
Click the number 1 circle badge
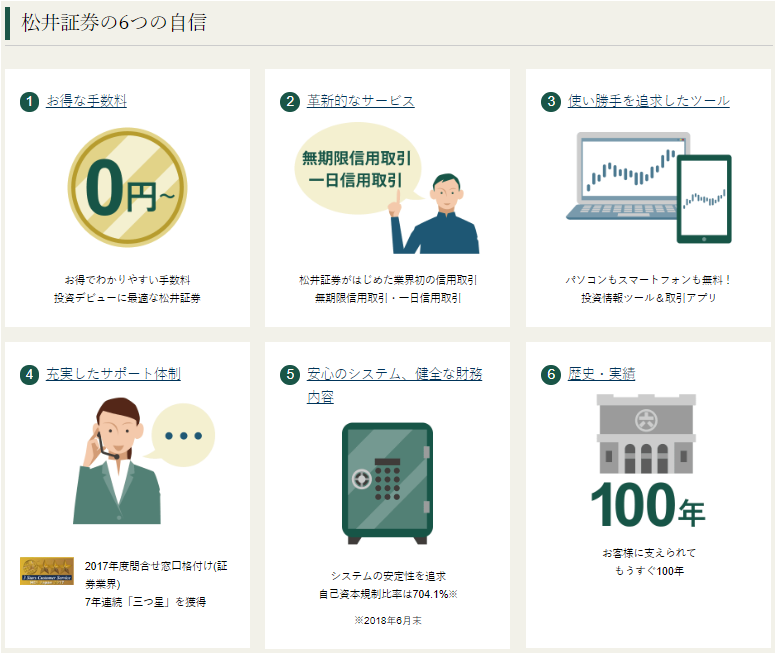(30, 102)
